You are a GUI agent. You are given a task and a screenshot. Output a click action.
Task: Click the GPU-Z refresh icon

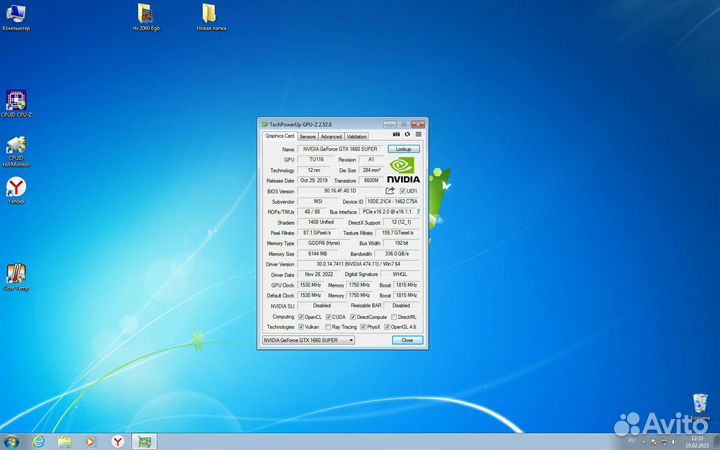pos(407,135)
